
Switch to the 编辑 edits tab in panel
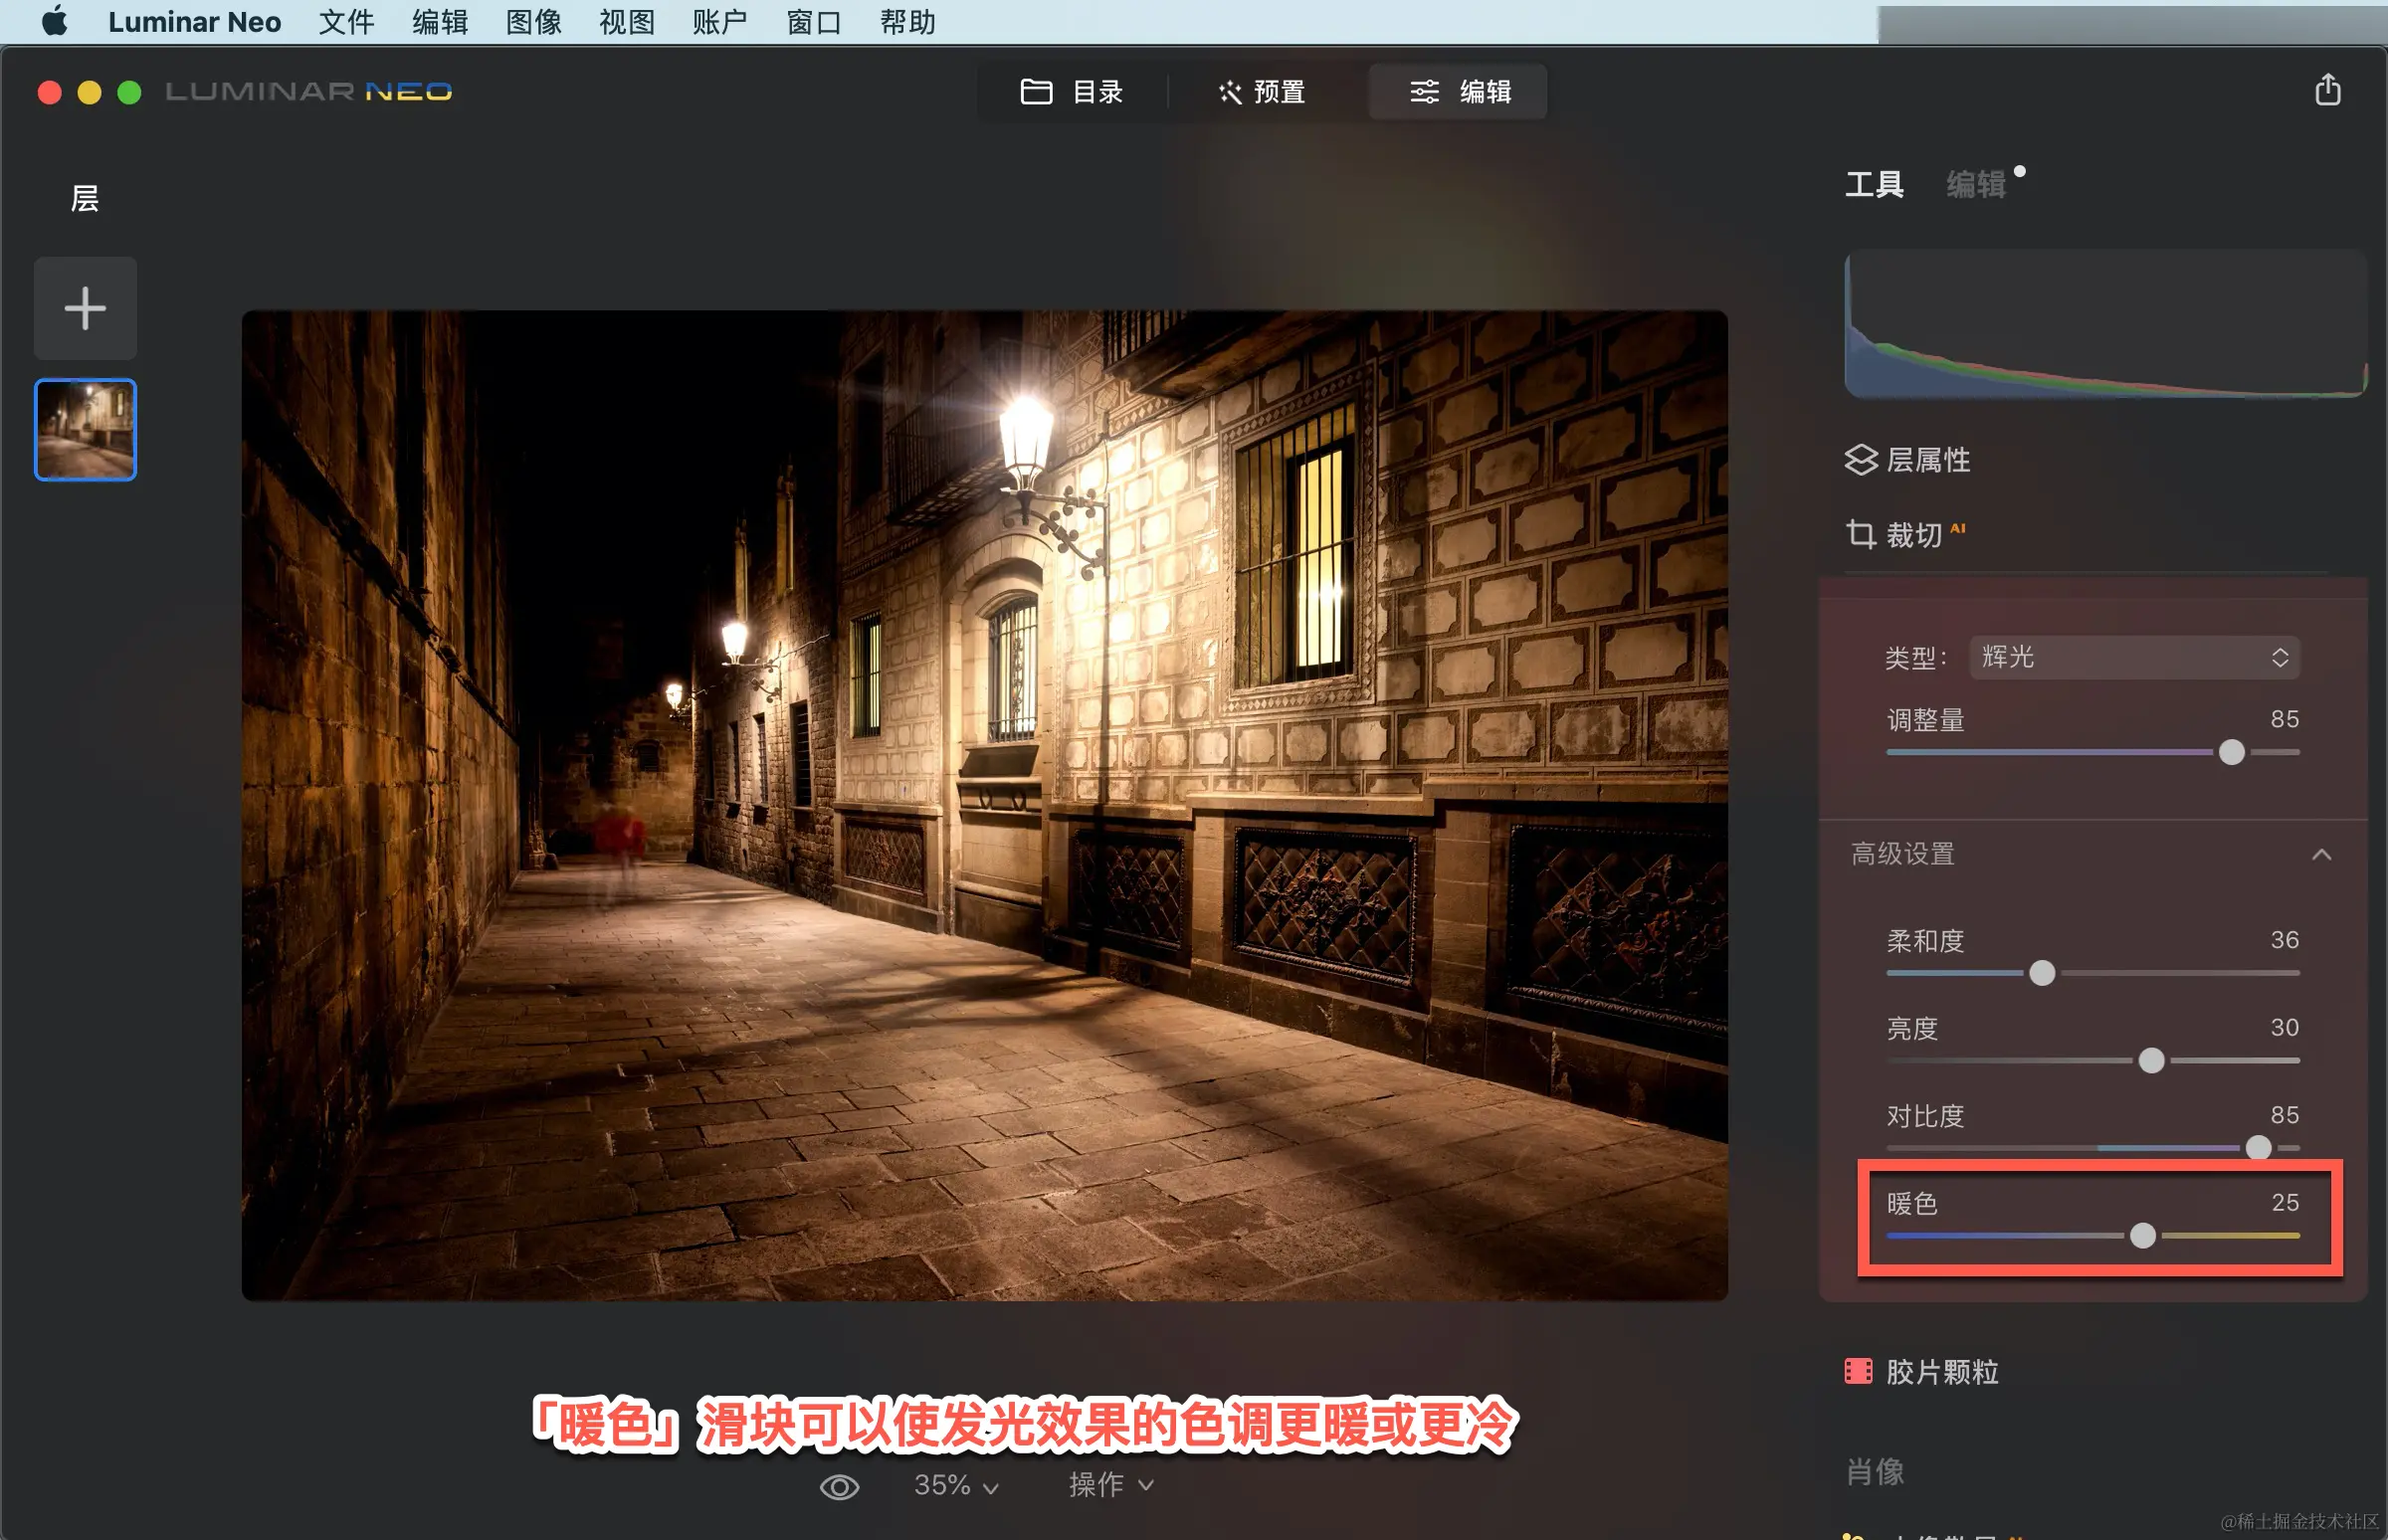1975,184
